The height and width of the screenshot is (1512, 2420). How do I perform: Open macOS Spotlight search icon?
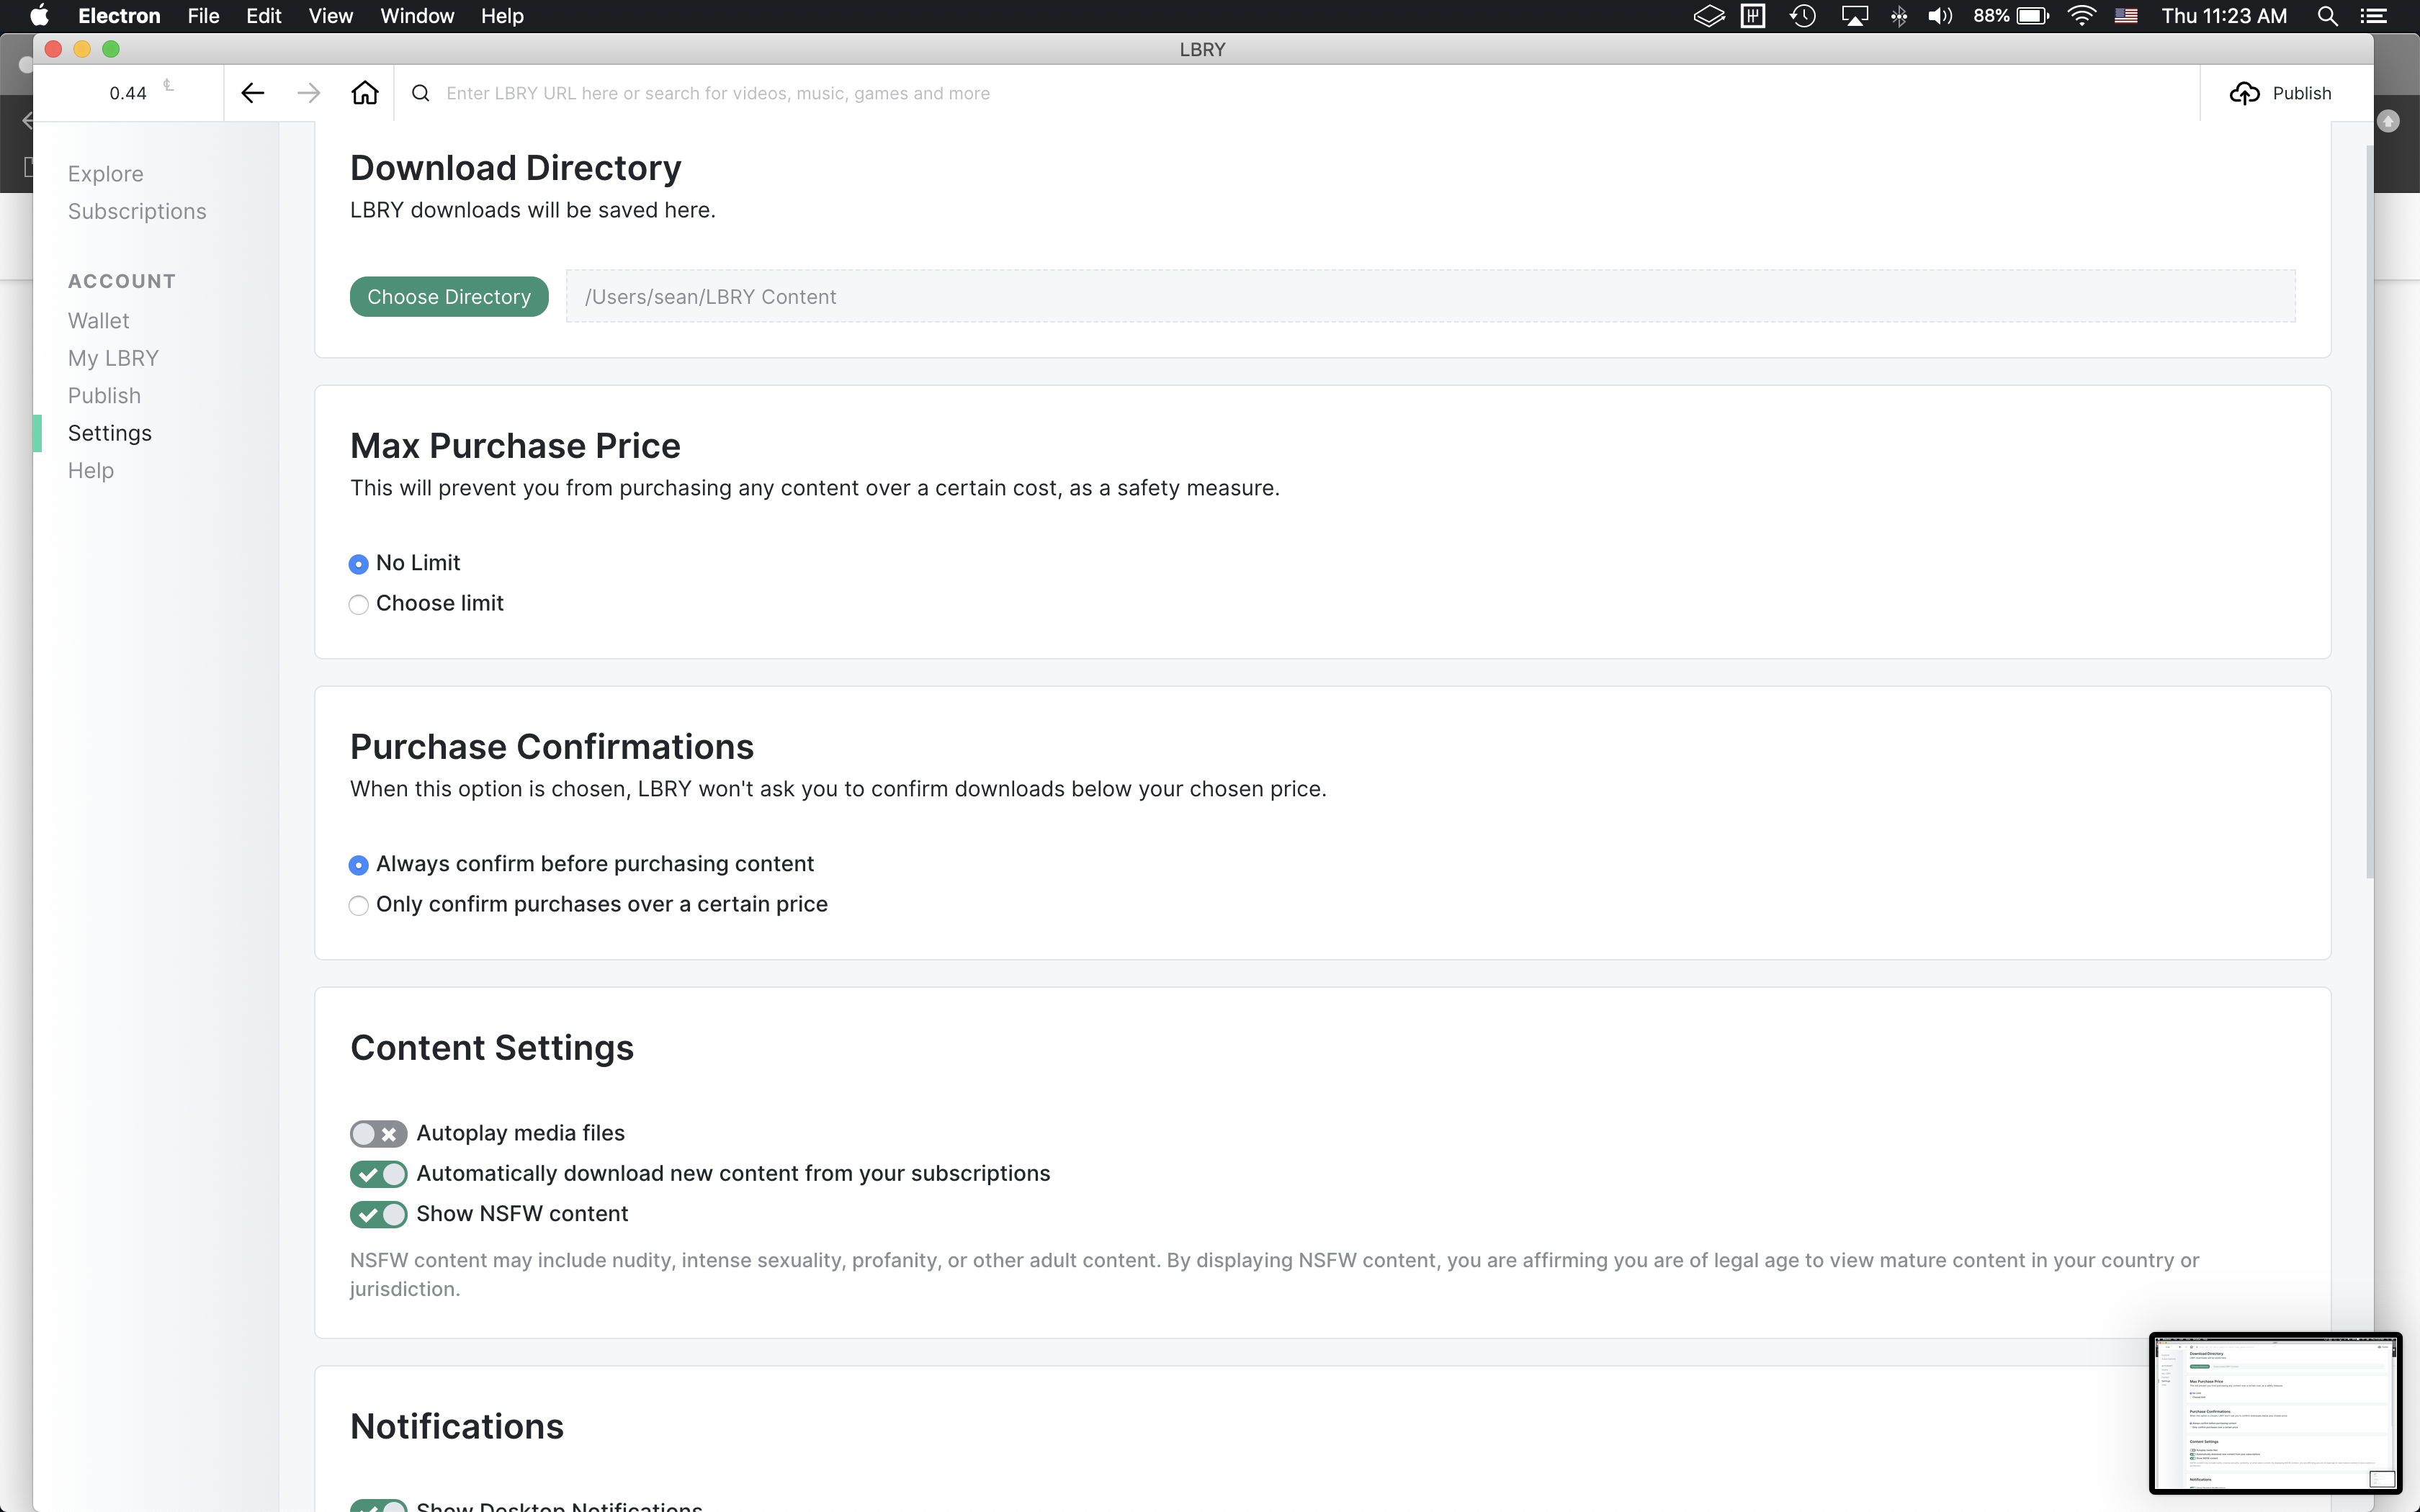click(2327, 16)
